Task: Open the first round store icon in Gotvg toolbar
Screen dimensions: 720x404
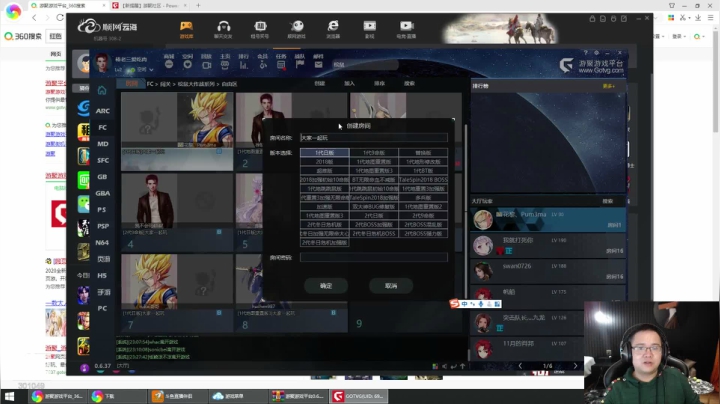Action: pos(169,62)
